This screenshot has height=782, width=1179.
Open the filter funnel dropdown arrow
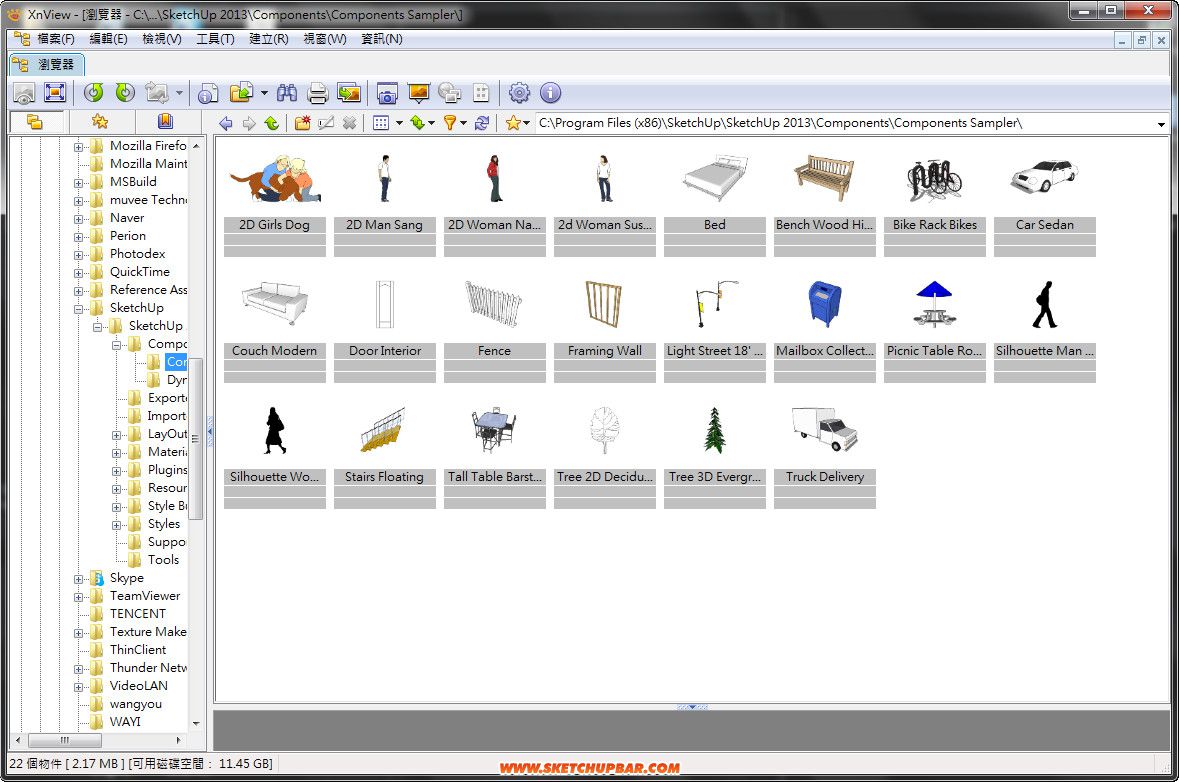click(x=463, y=123)
